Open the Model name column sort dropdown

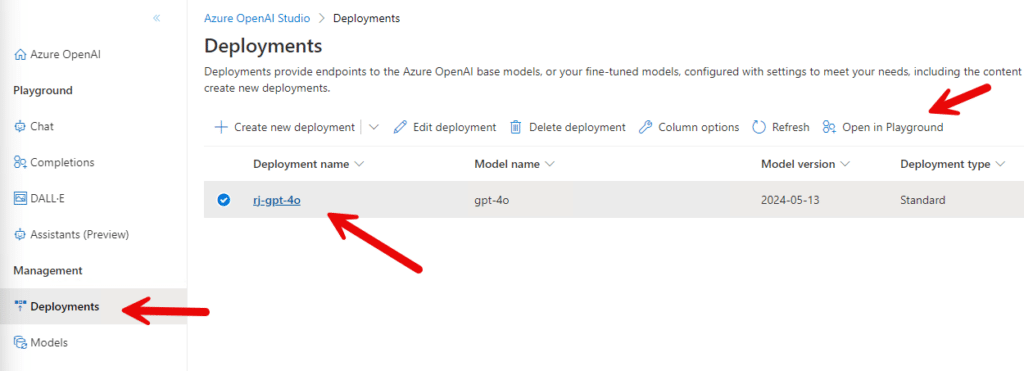coord(549,165)
